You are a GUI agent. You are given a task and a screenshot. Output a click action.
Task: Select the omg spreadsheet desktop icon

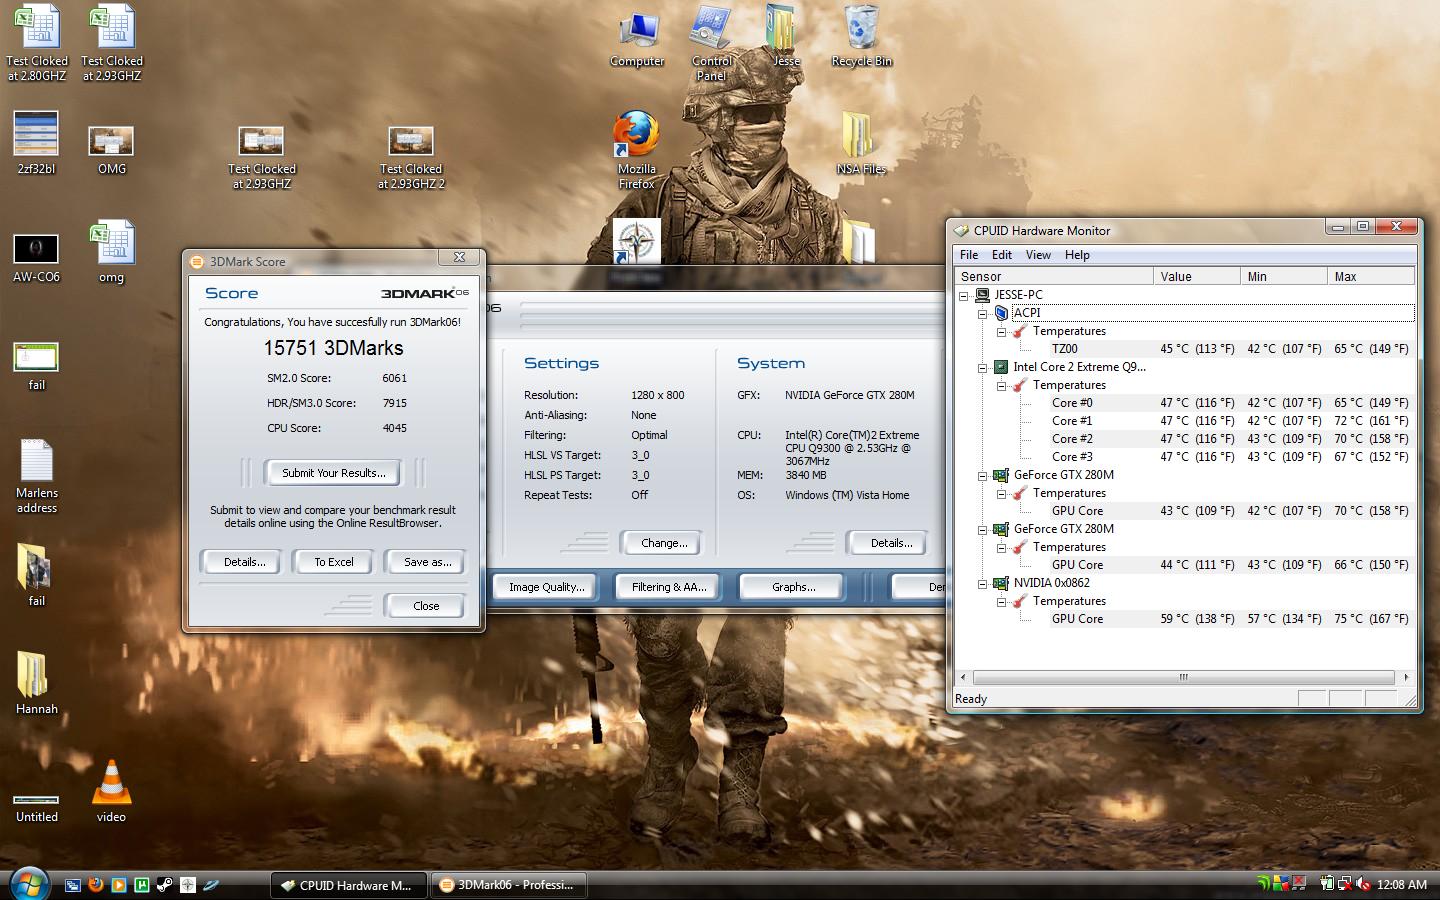111,253
